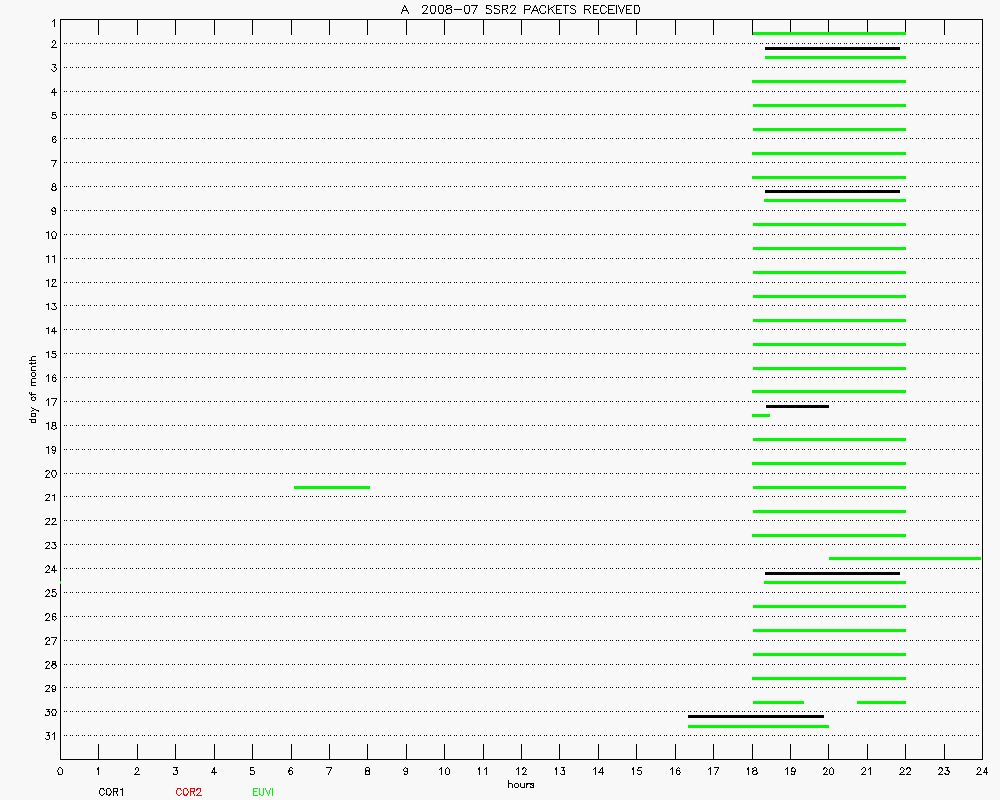This screenshot has height=800, width=1000.
Task: Click the day 31 label on the y-axis
Action: pos(50,736)
